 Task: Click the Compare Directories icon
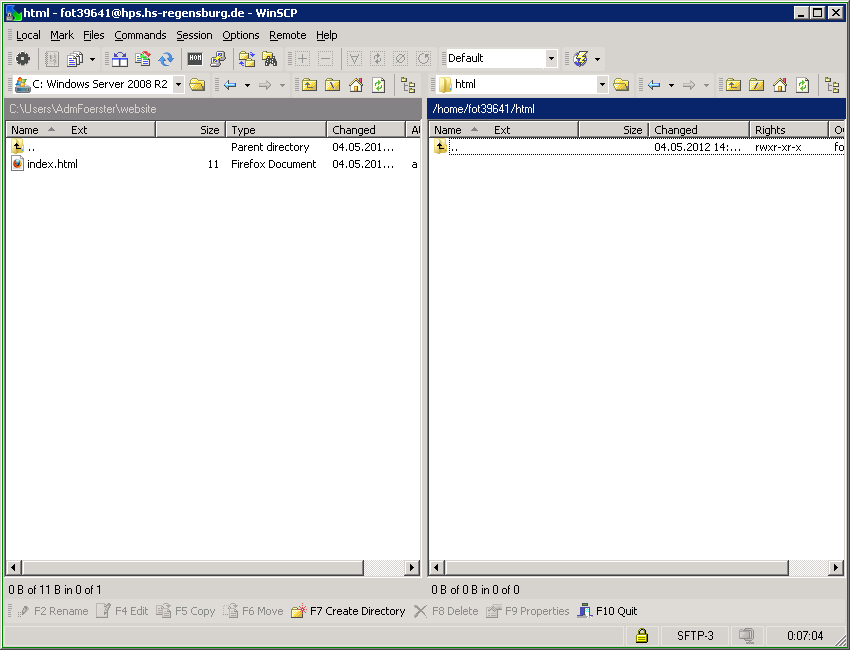(x=120, y=59)
